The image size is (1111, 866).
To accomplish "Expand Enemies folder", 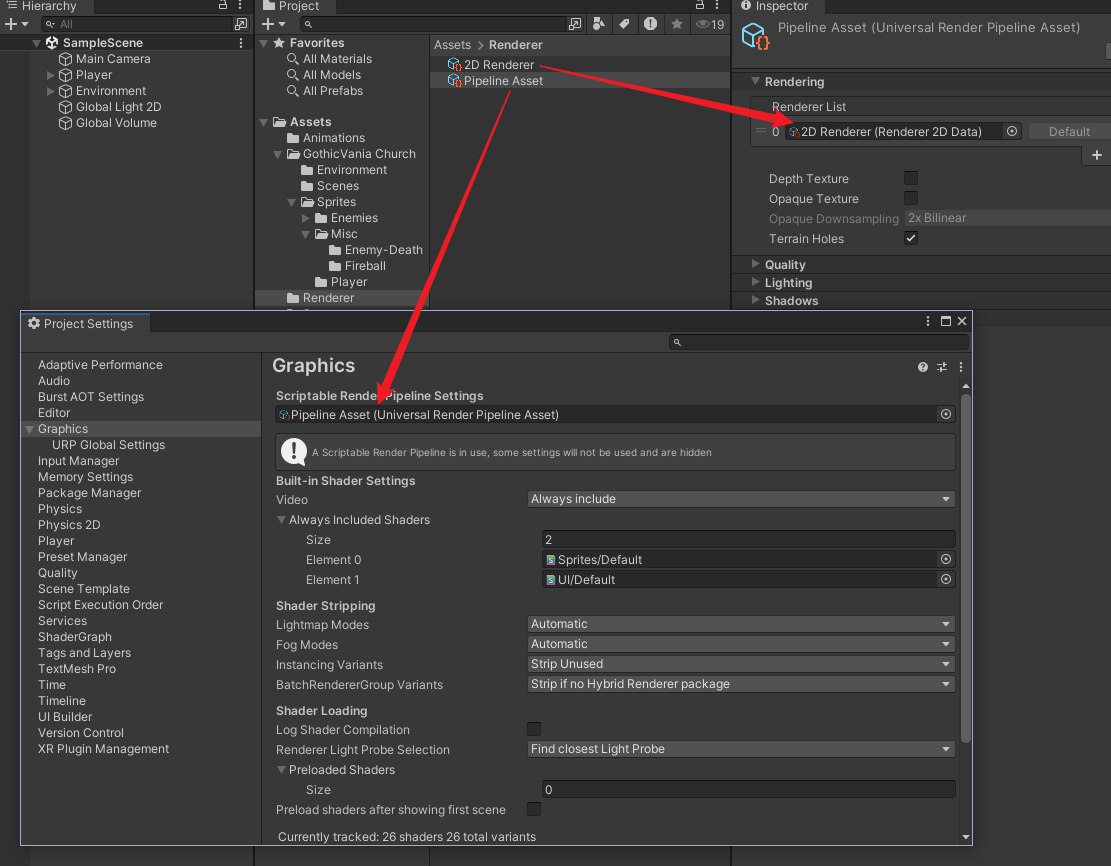I will pos(305,218).
